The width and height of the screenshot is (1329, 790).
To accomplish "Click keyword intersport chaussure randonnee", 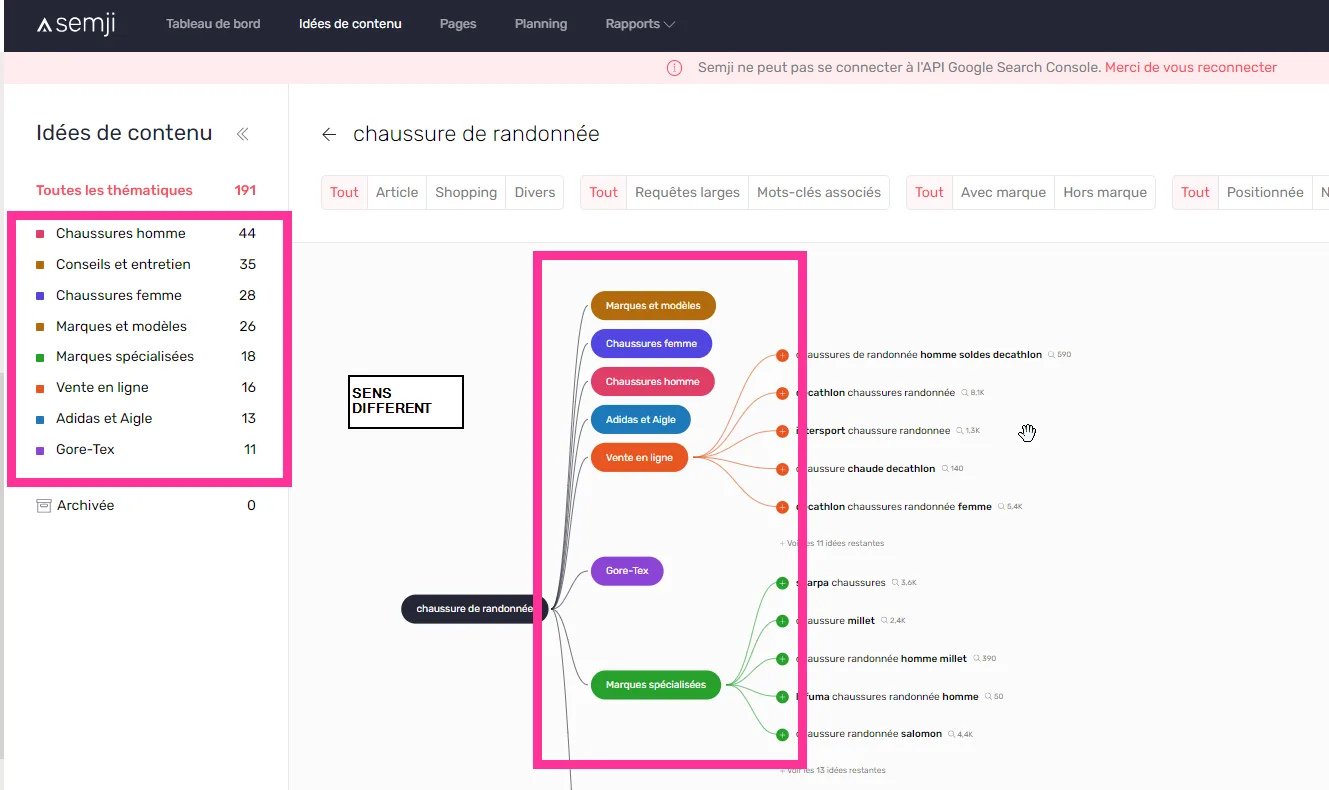I will coord(873,431).
